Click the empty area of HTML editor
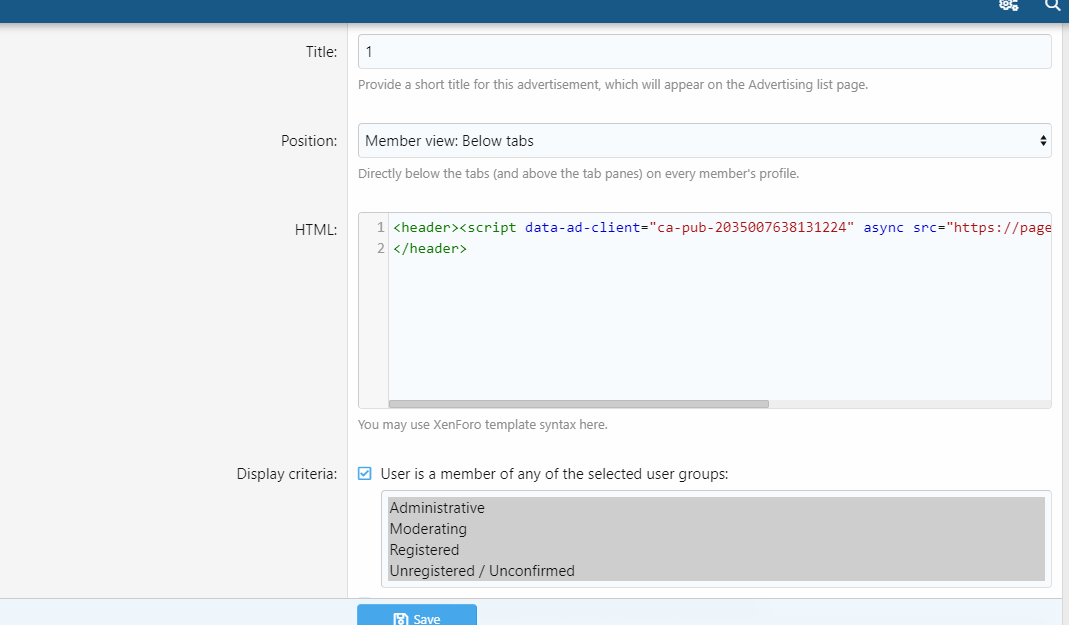 [720, 330]
